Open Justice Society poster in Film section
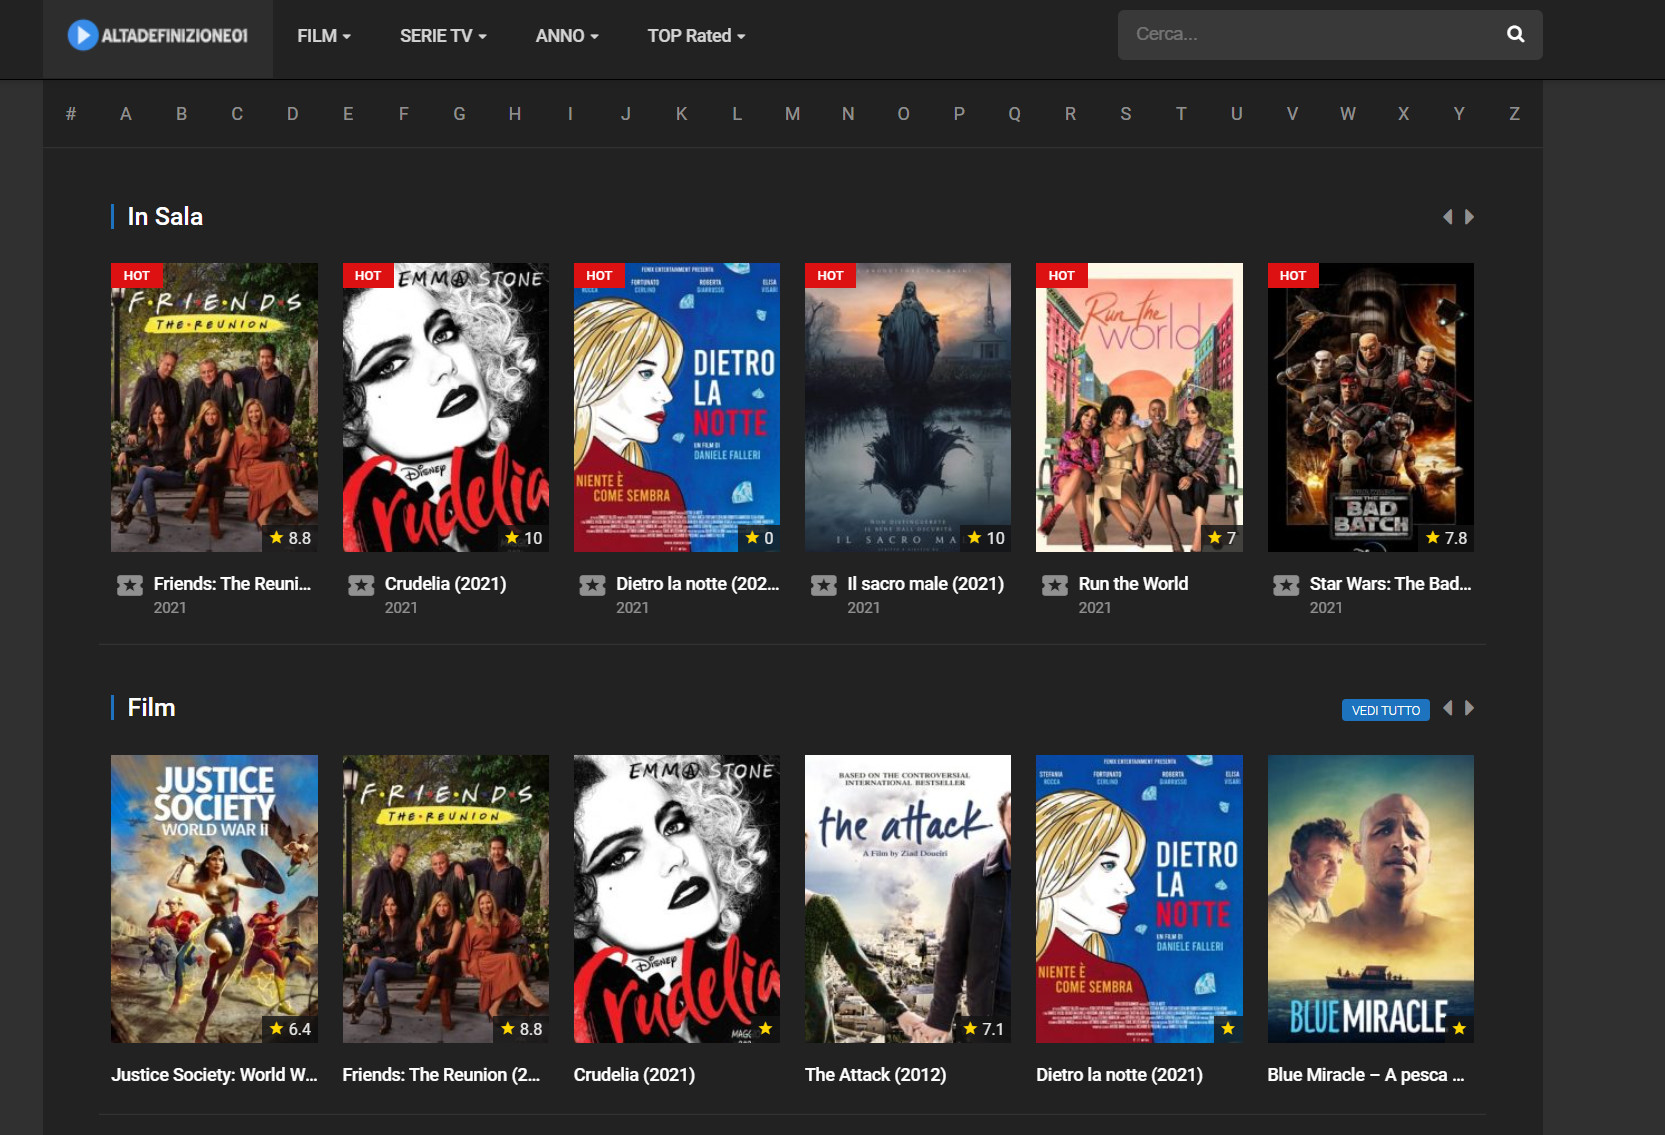Image resolution: width=1665 pixels, height=1135 pixels. click(x=214, y=899)
